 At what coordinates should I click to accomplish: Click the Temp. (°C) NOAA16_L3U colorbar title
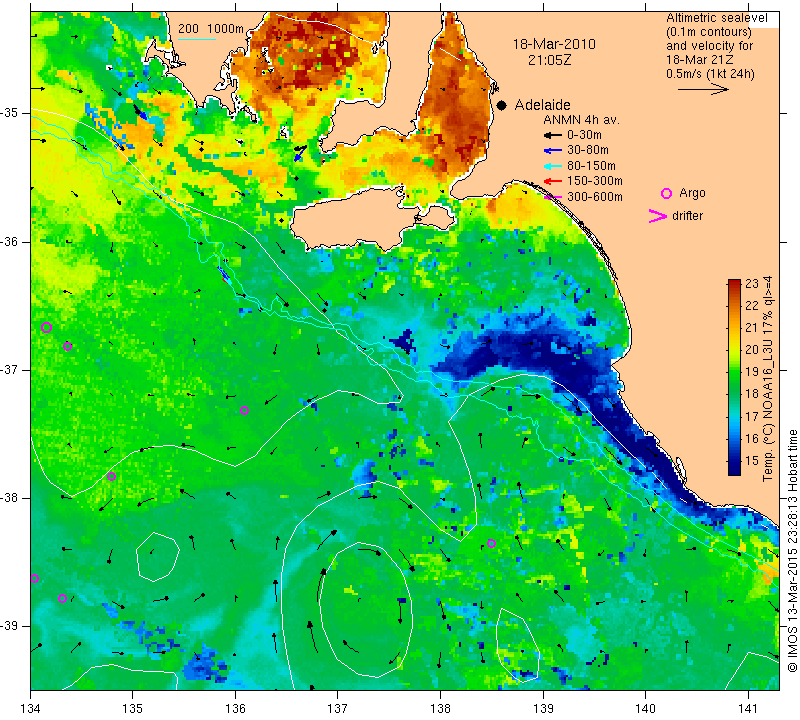(x=768, y=379)
